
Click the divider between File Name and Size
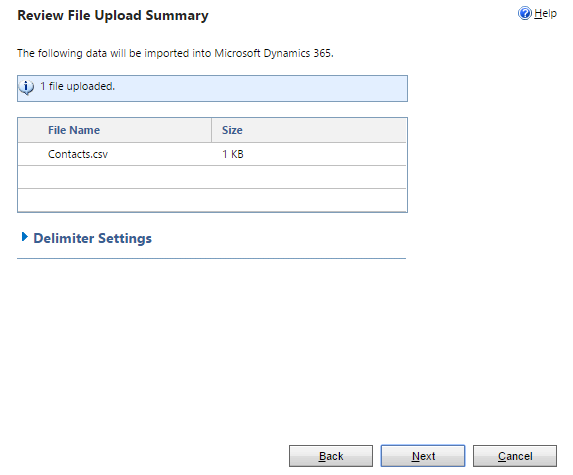click(x=211, y=130)
